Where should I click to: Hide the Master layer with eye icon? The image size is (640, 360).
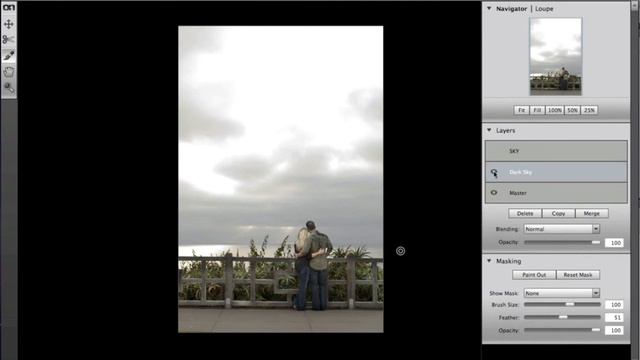[x=494, y=193]
